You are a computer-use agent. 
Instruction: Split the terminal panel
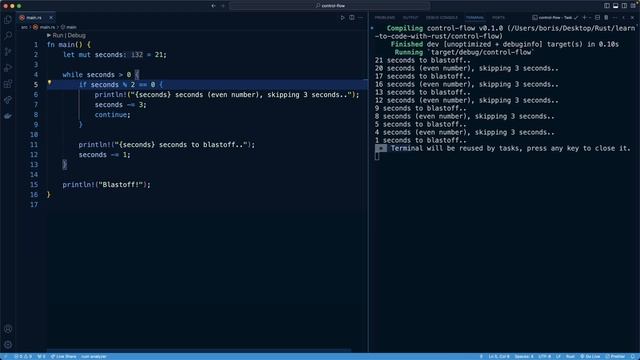pos(597,18)
